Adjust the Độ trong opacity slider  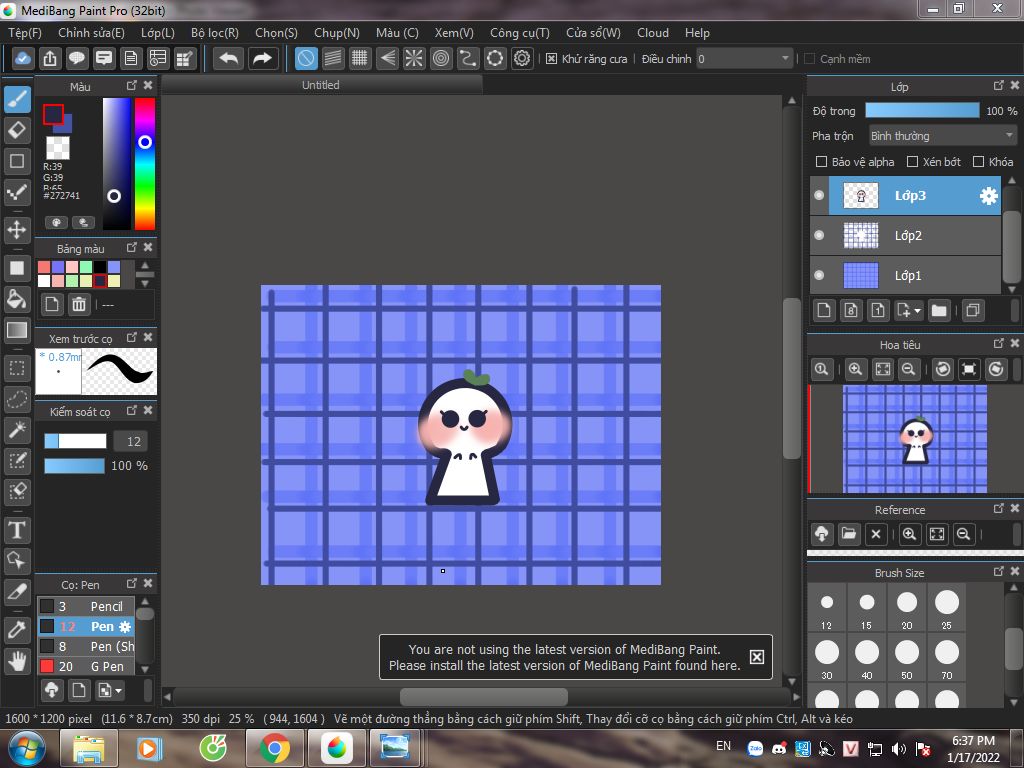pyautogui.click(x=922, y=110)
